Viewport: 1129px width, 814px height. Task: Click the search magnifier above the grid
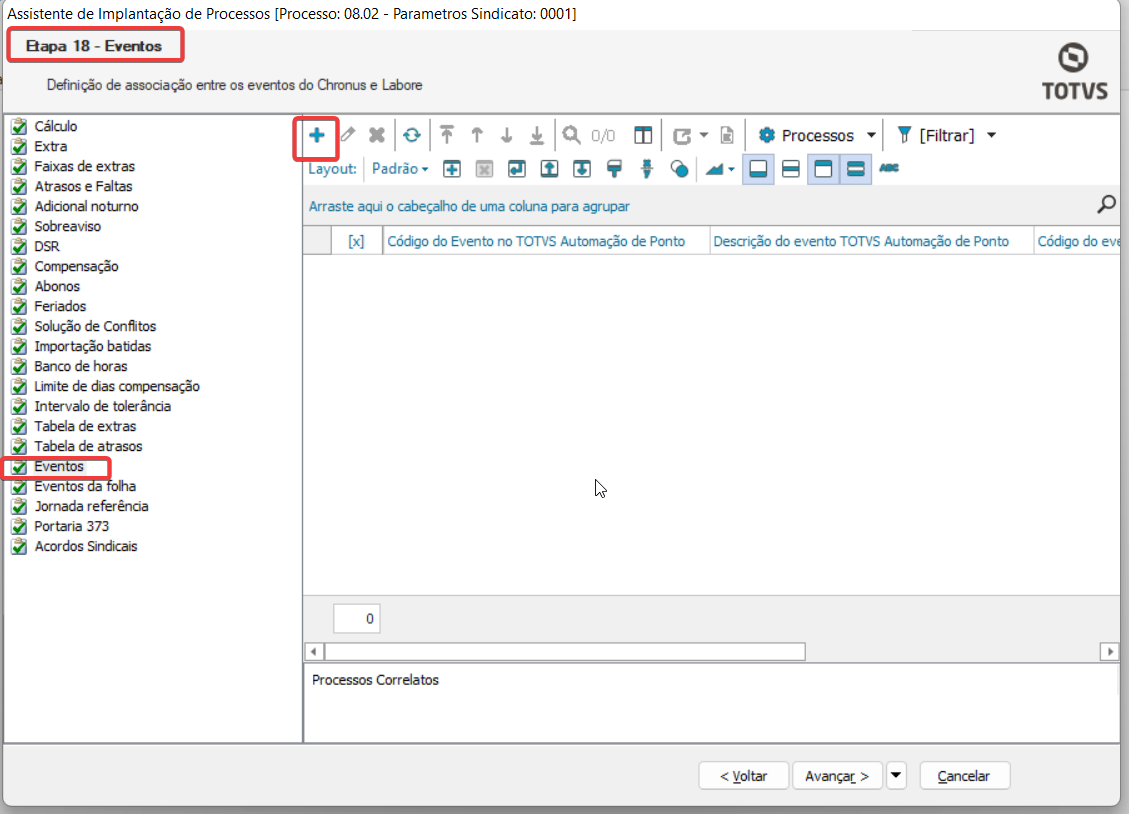coord(1106,205)
